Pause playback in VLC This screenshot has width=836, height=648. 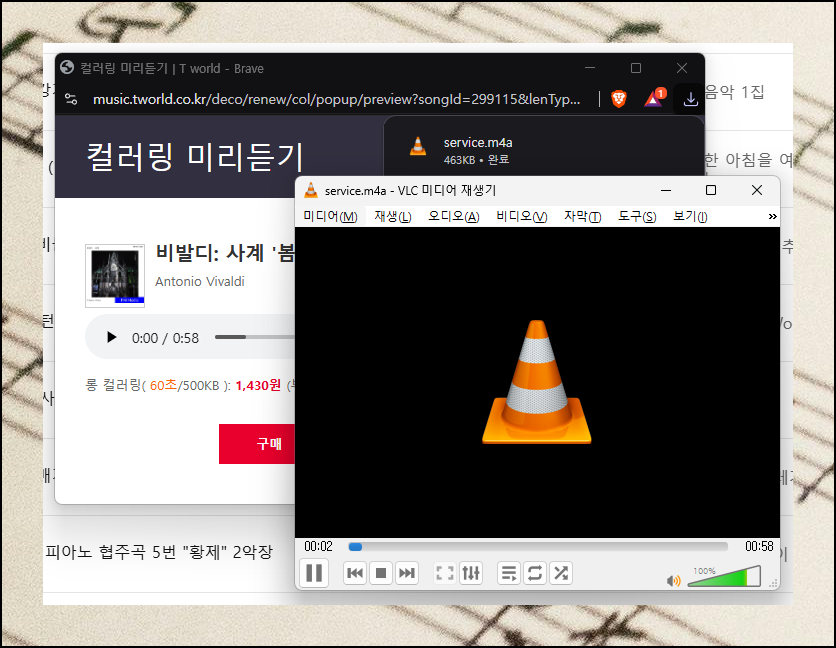click(314, 573)
